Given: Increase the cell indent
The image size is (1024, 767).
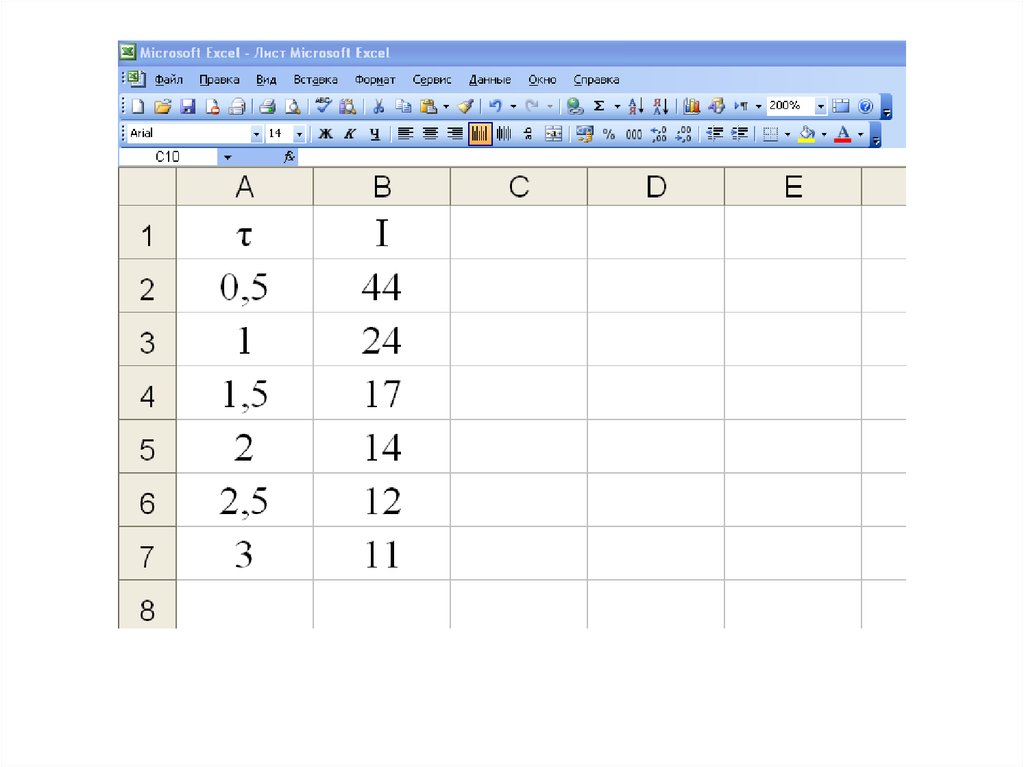Looking at the screenshot, I should (x=740, y=134).
